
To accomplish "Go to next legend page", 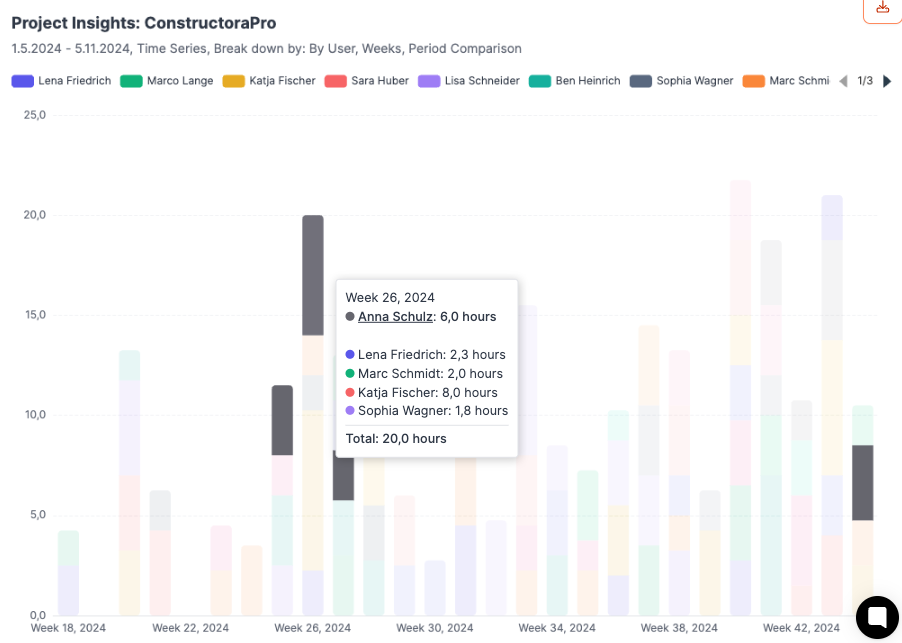I will coord(887,81).
